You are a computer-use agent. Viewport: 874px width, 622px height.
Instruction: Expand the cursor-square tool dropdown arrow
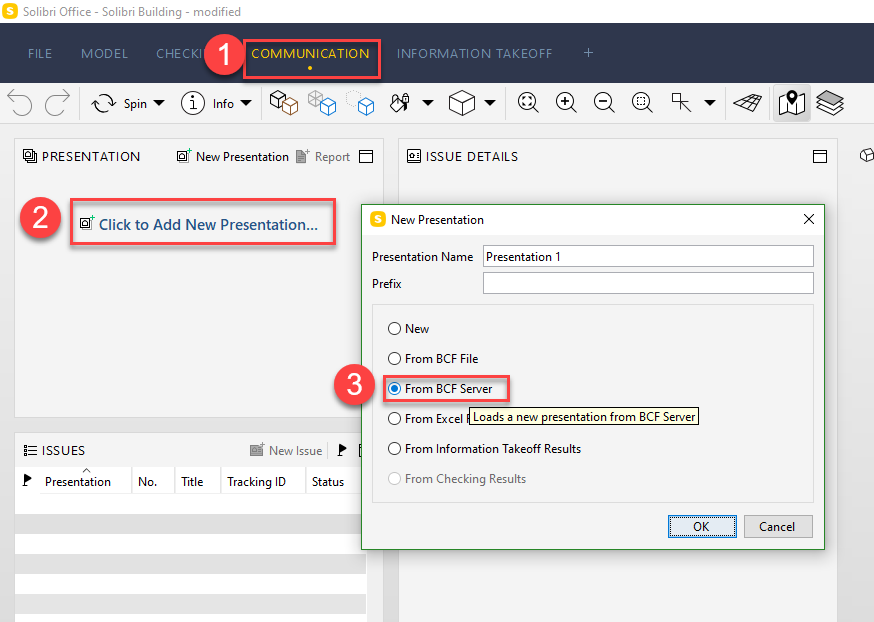(x=710, y=103)
